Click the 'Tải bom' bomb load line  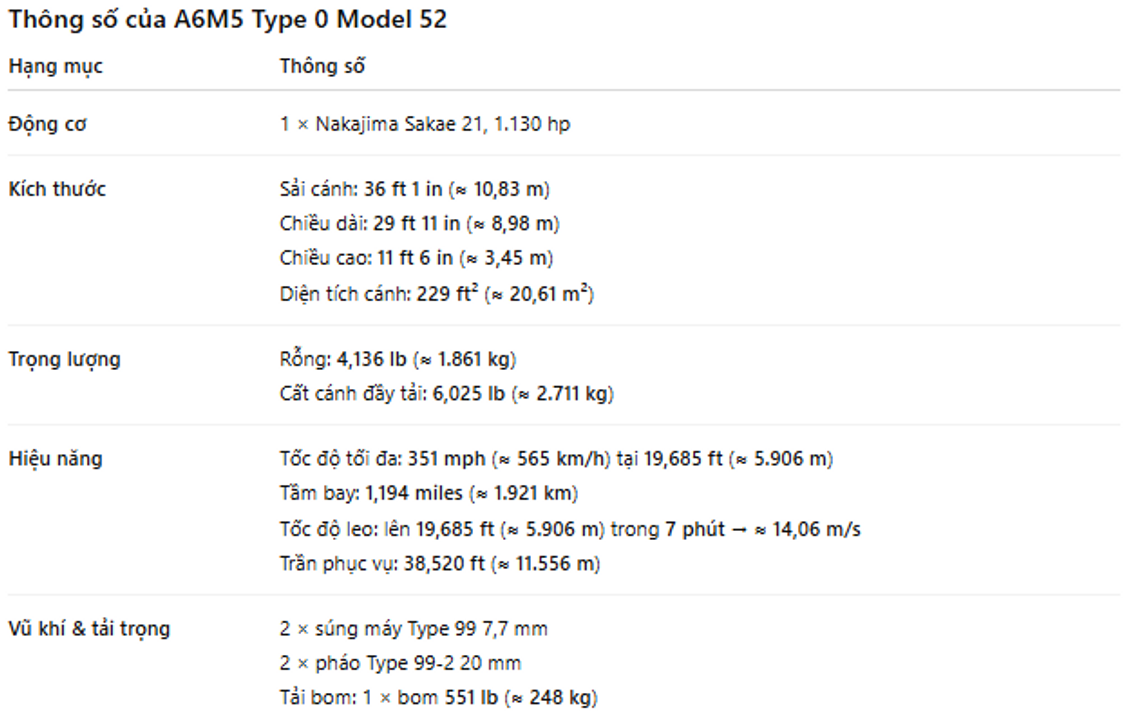tap(438, 698)
